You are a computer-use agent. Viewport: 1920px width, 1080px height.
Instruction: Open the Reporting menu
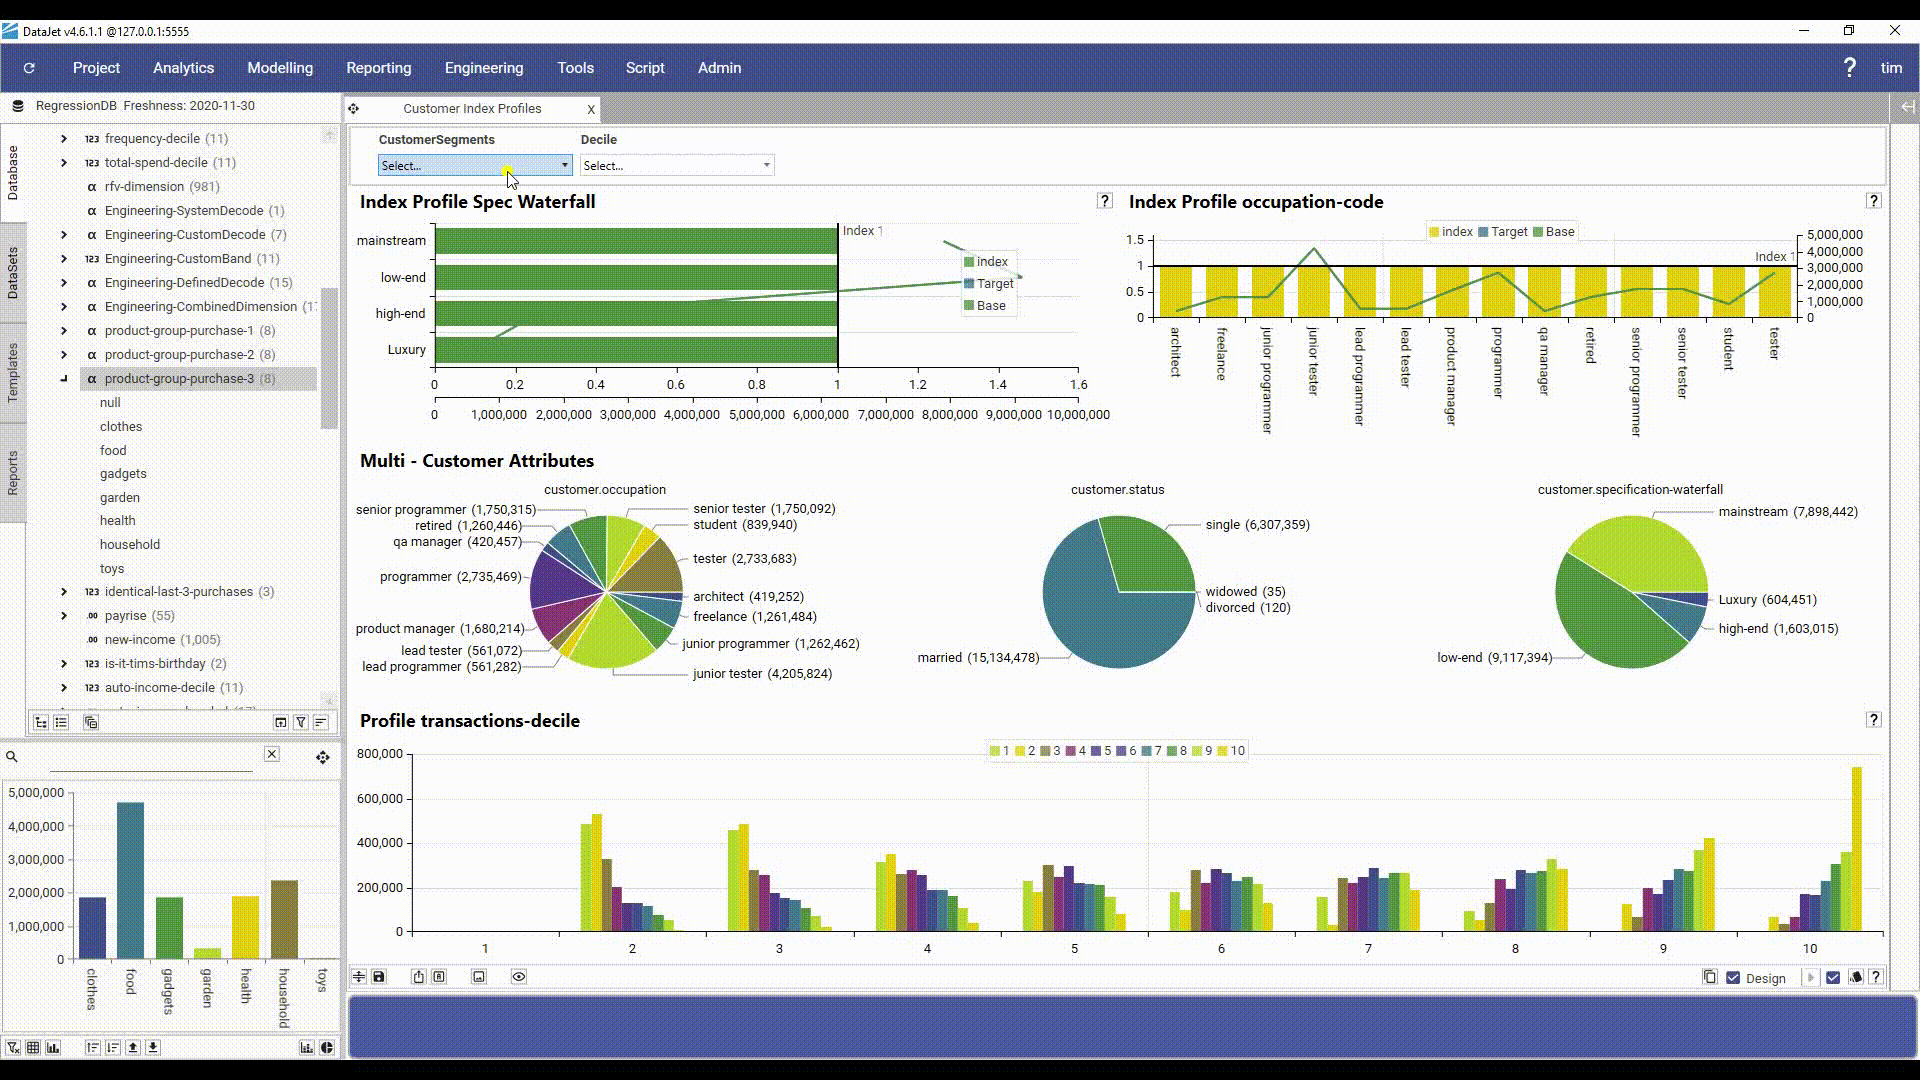[x=379, y=68]
